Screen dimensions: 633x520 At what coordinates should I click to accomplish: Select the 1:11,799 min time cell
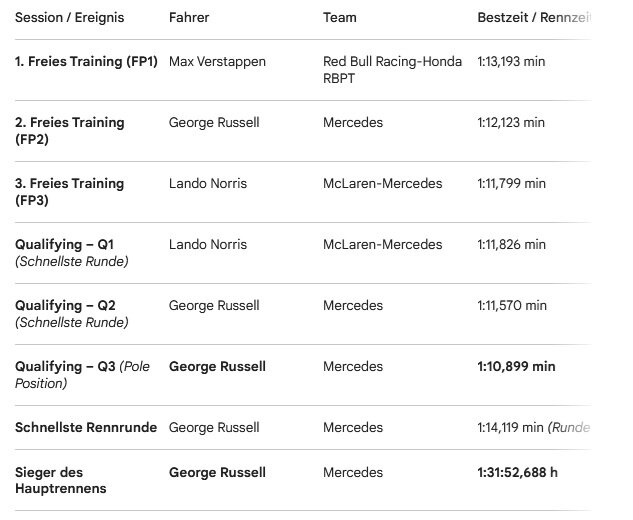tap(511, 183)
